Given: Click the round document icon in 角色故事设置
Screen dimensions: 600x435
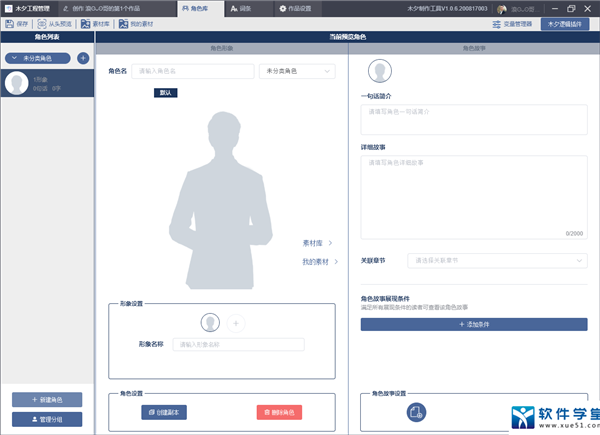Looking at the screenshot, I should tap(416, 412).
